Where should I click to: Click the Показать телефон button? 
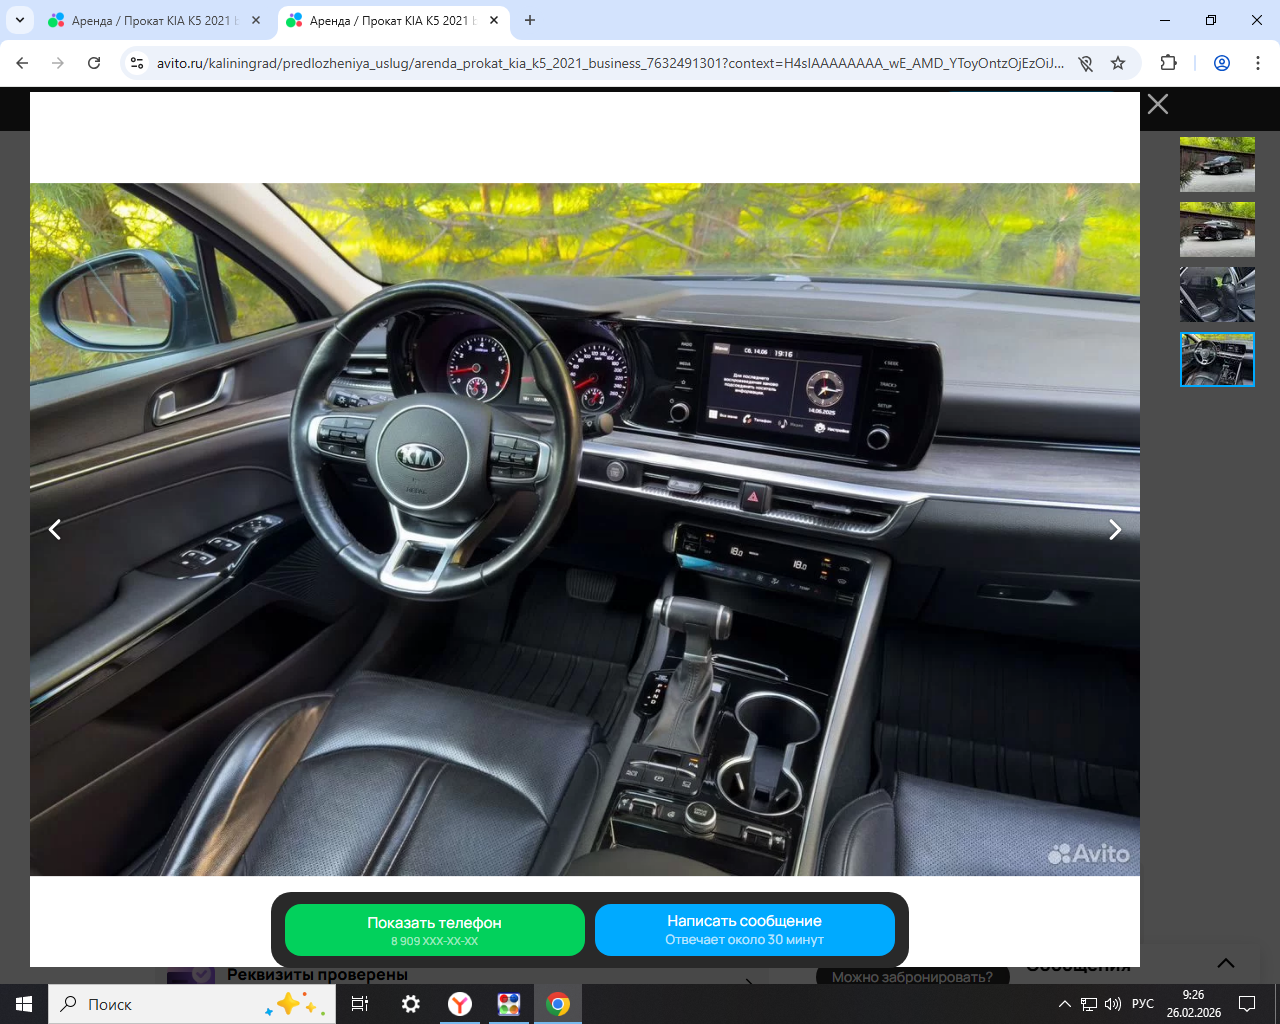(434, 930)
